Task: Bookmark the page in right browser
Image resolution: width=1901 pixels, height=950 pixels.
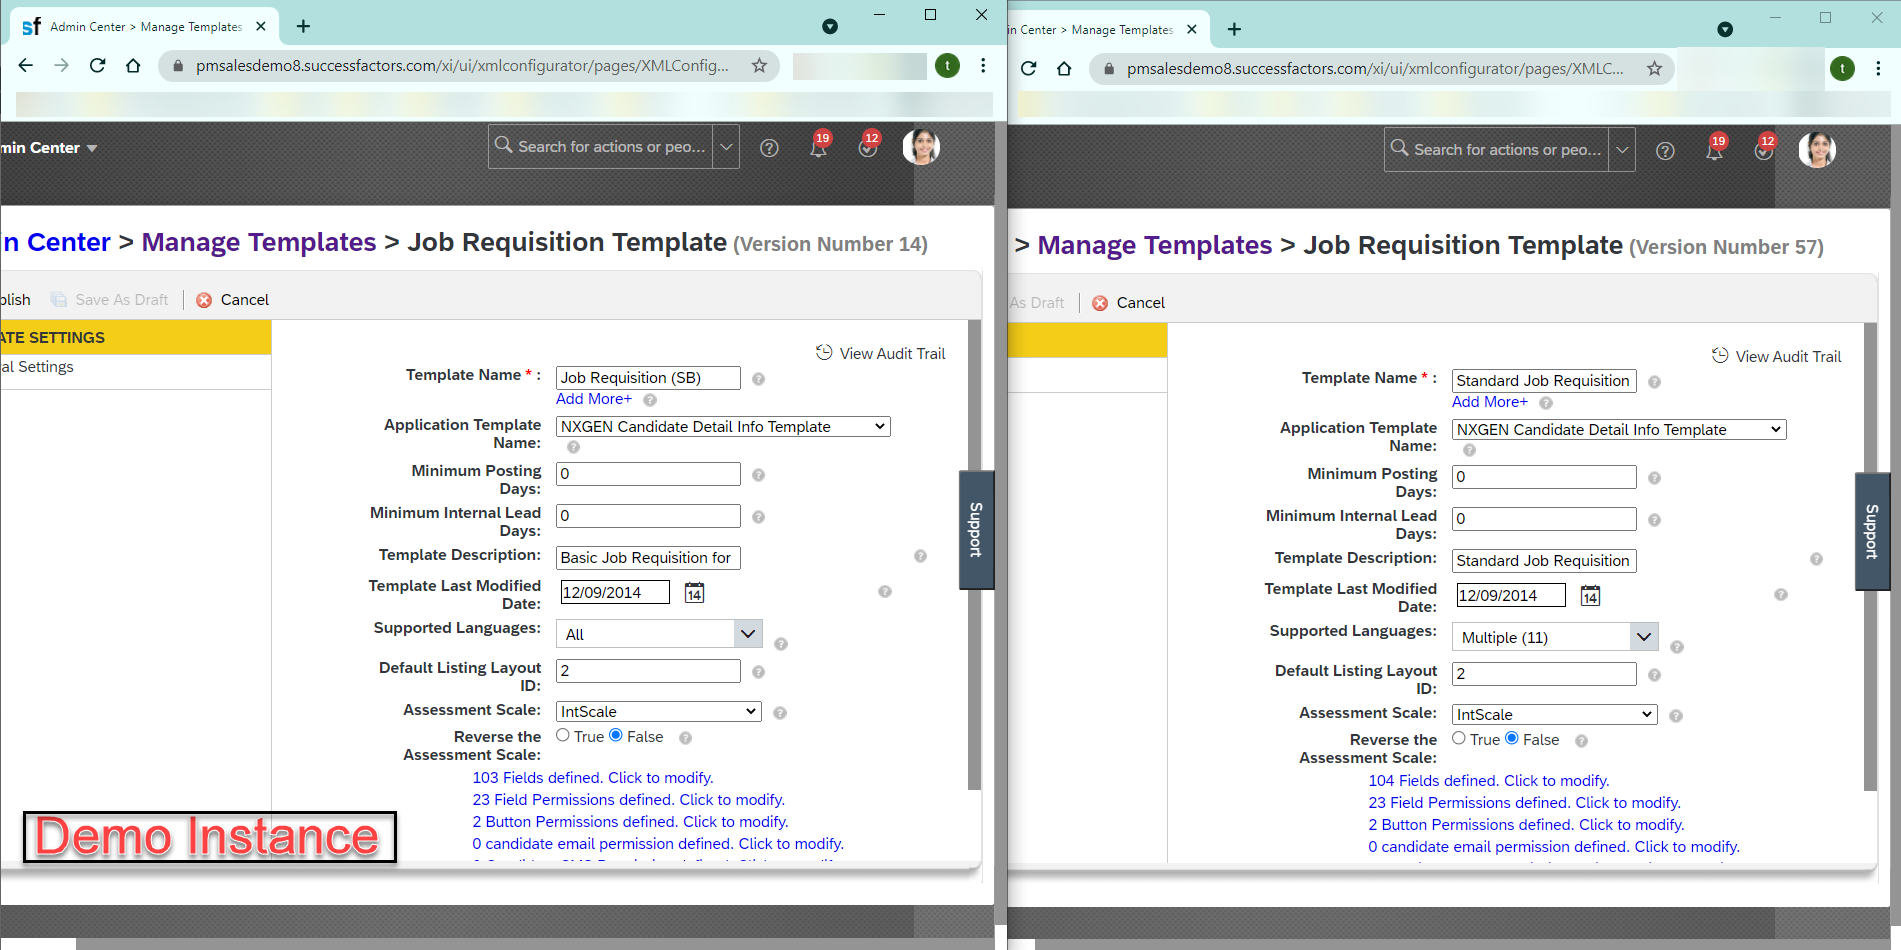Action: (x=1654, y=69)
